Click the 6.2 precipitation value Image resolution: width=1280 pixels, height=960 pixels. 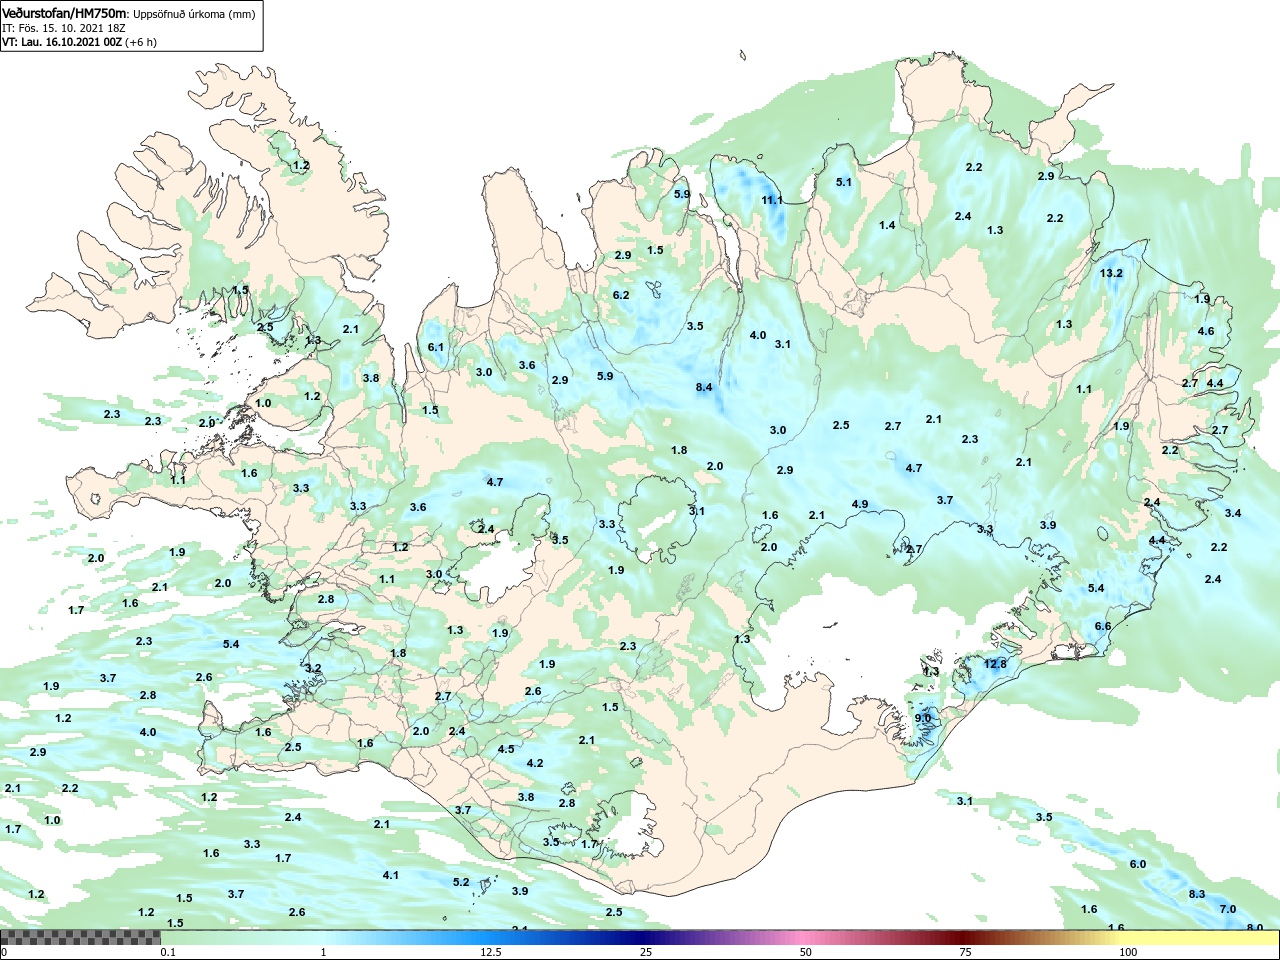[621, 295]
